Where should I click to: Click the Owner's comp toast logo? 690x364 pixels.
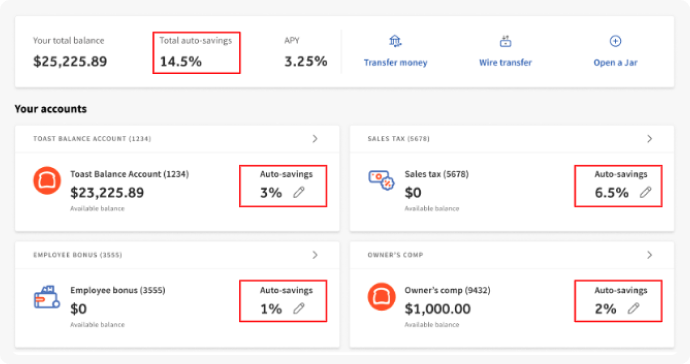tap(382, 297)
